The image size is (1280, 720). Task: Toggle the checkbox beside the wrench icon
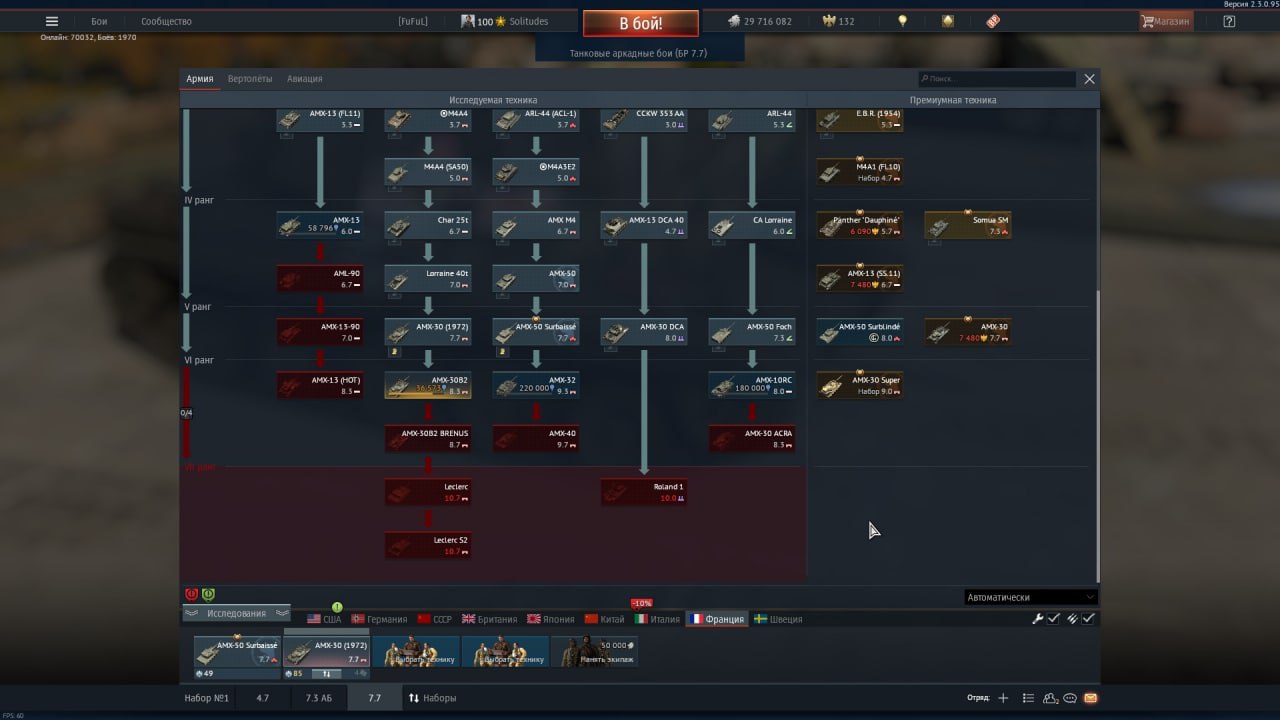pyautogui.click(x=1053, y=619)
